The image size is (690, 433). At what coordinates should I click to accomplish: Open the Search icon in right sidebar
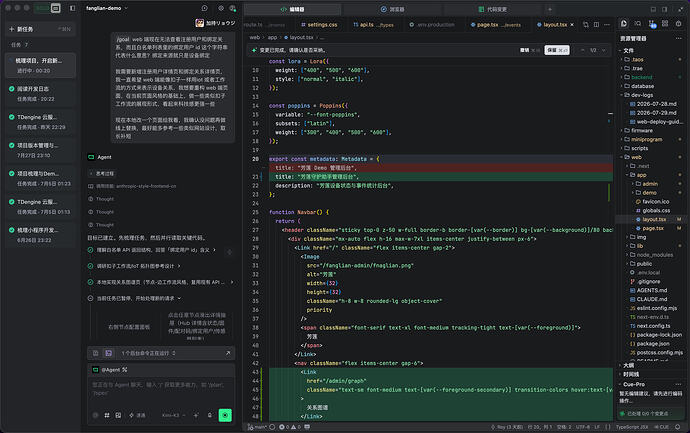[638, 23]
